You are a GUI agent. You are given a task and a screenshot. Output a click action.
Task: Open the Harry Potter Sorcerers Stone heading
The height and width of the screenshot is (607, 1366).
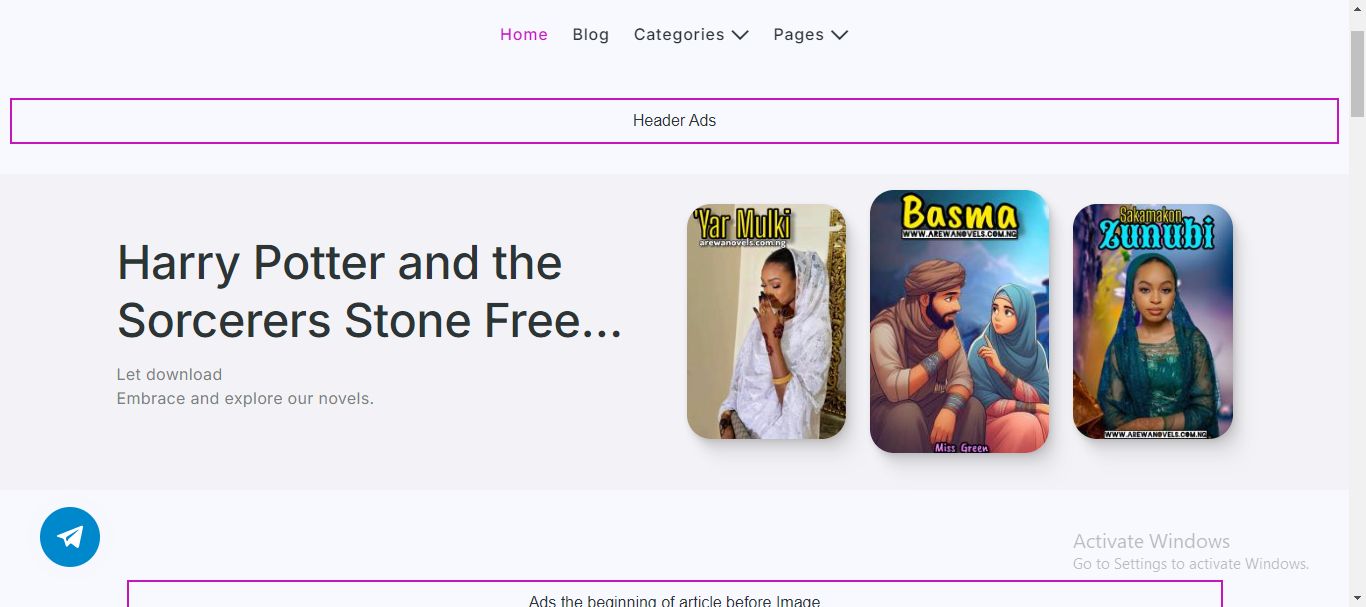(x=369, y=292)
